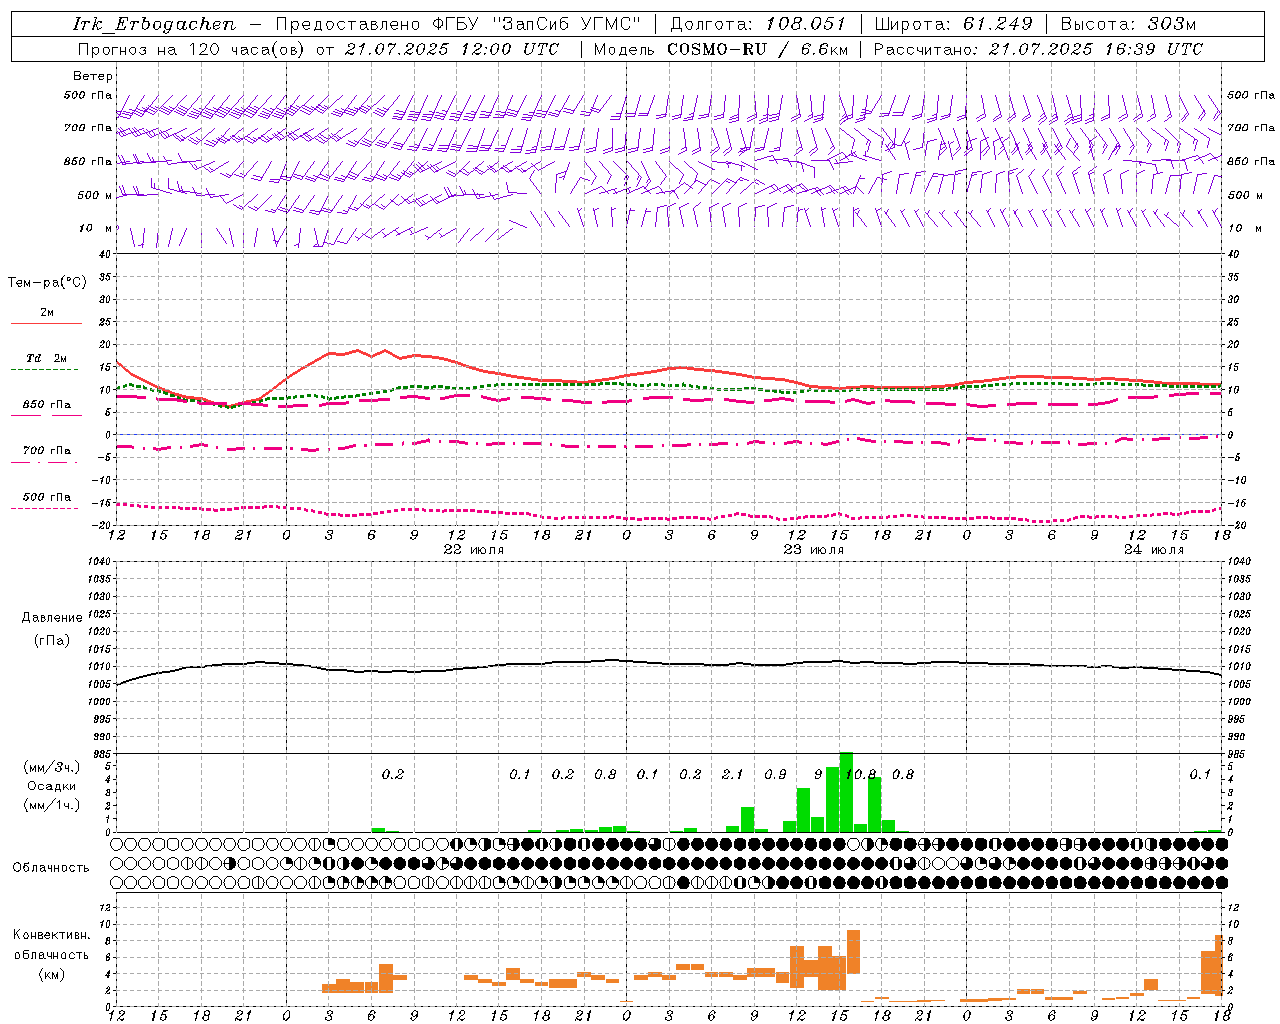Click the 10.8 precipitation total value

click(861, 775)
